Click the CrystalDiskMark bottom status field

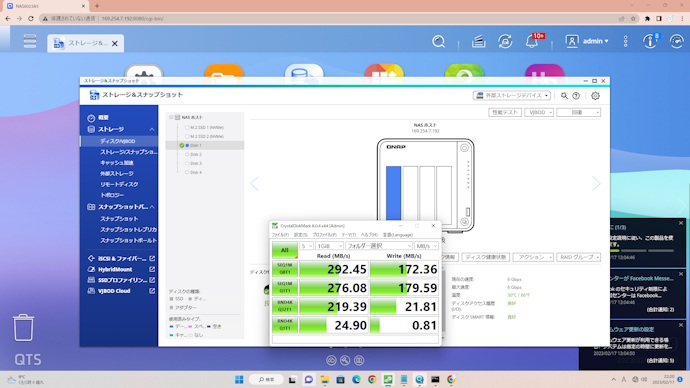point(355,339)
